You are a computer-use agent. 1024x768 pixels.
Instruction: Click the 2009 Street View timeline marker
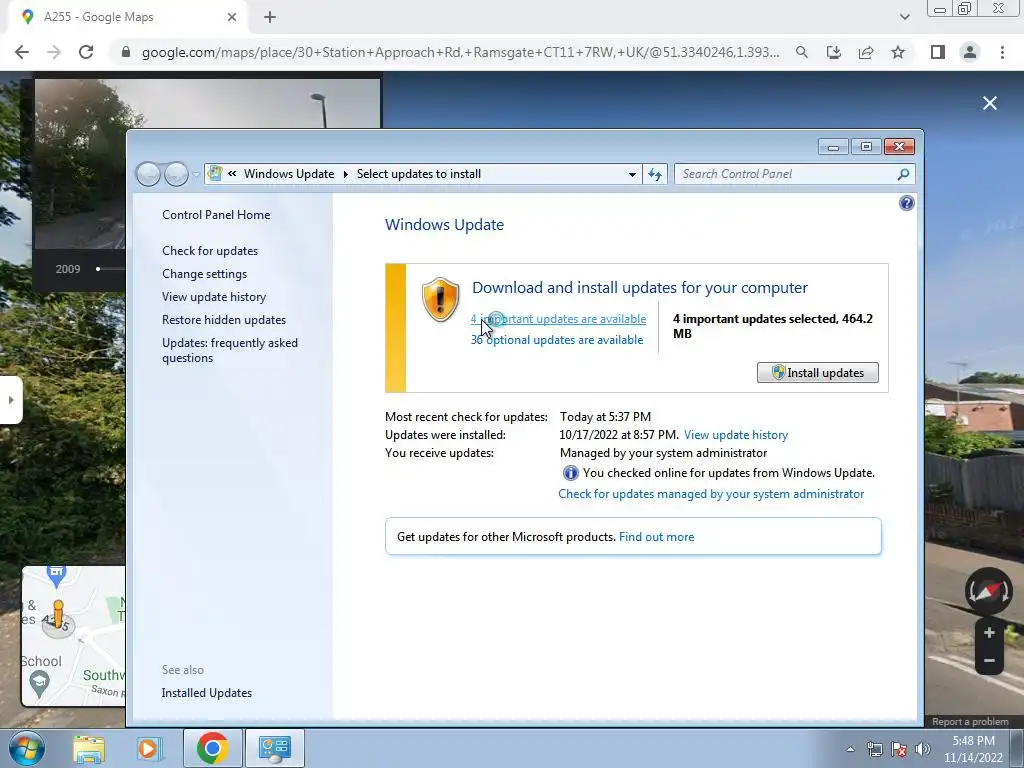(x=98, y=269)
